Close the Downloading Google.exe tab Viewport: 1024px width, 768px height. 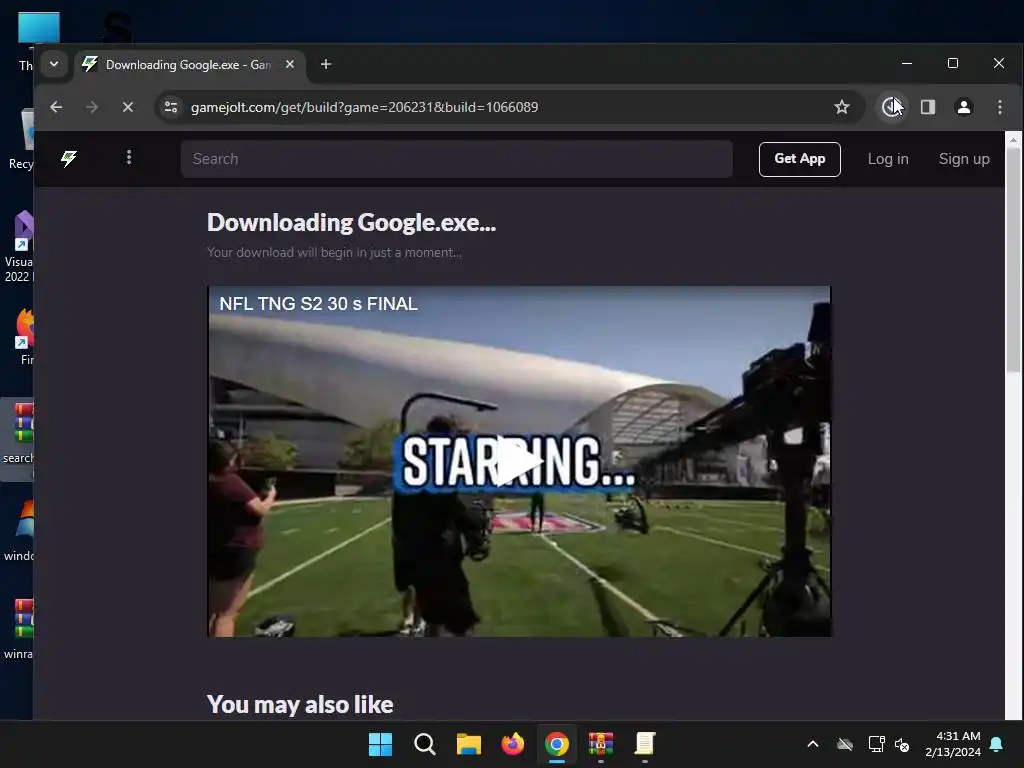(290, 64)
